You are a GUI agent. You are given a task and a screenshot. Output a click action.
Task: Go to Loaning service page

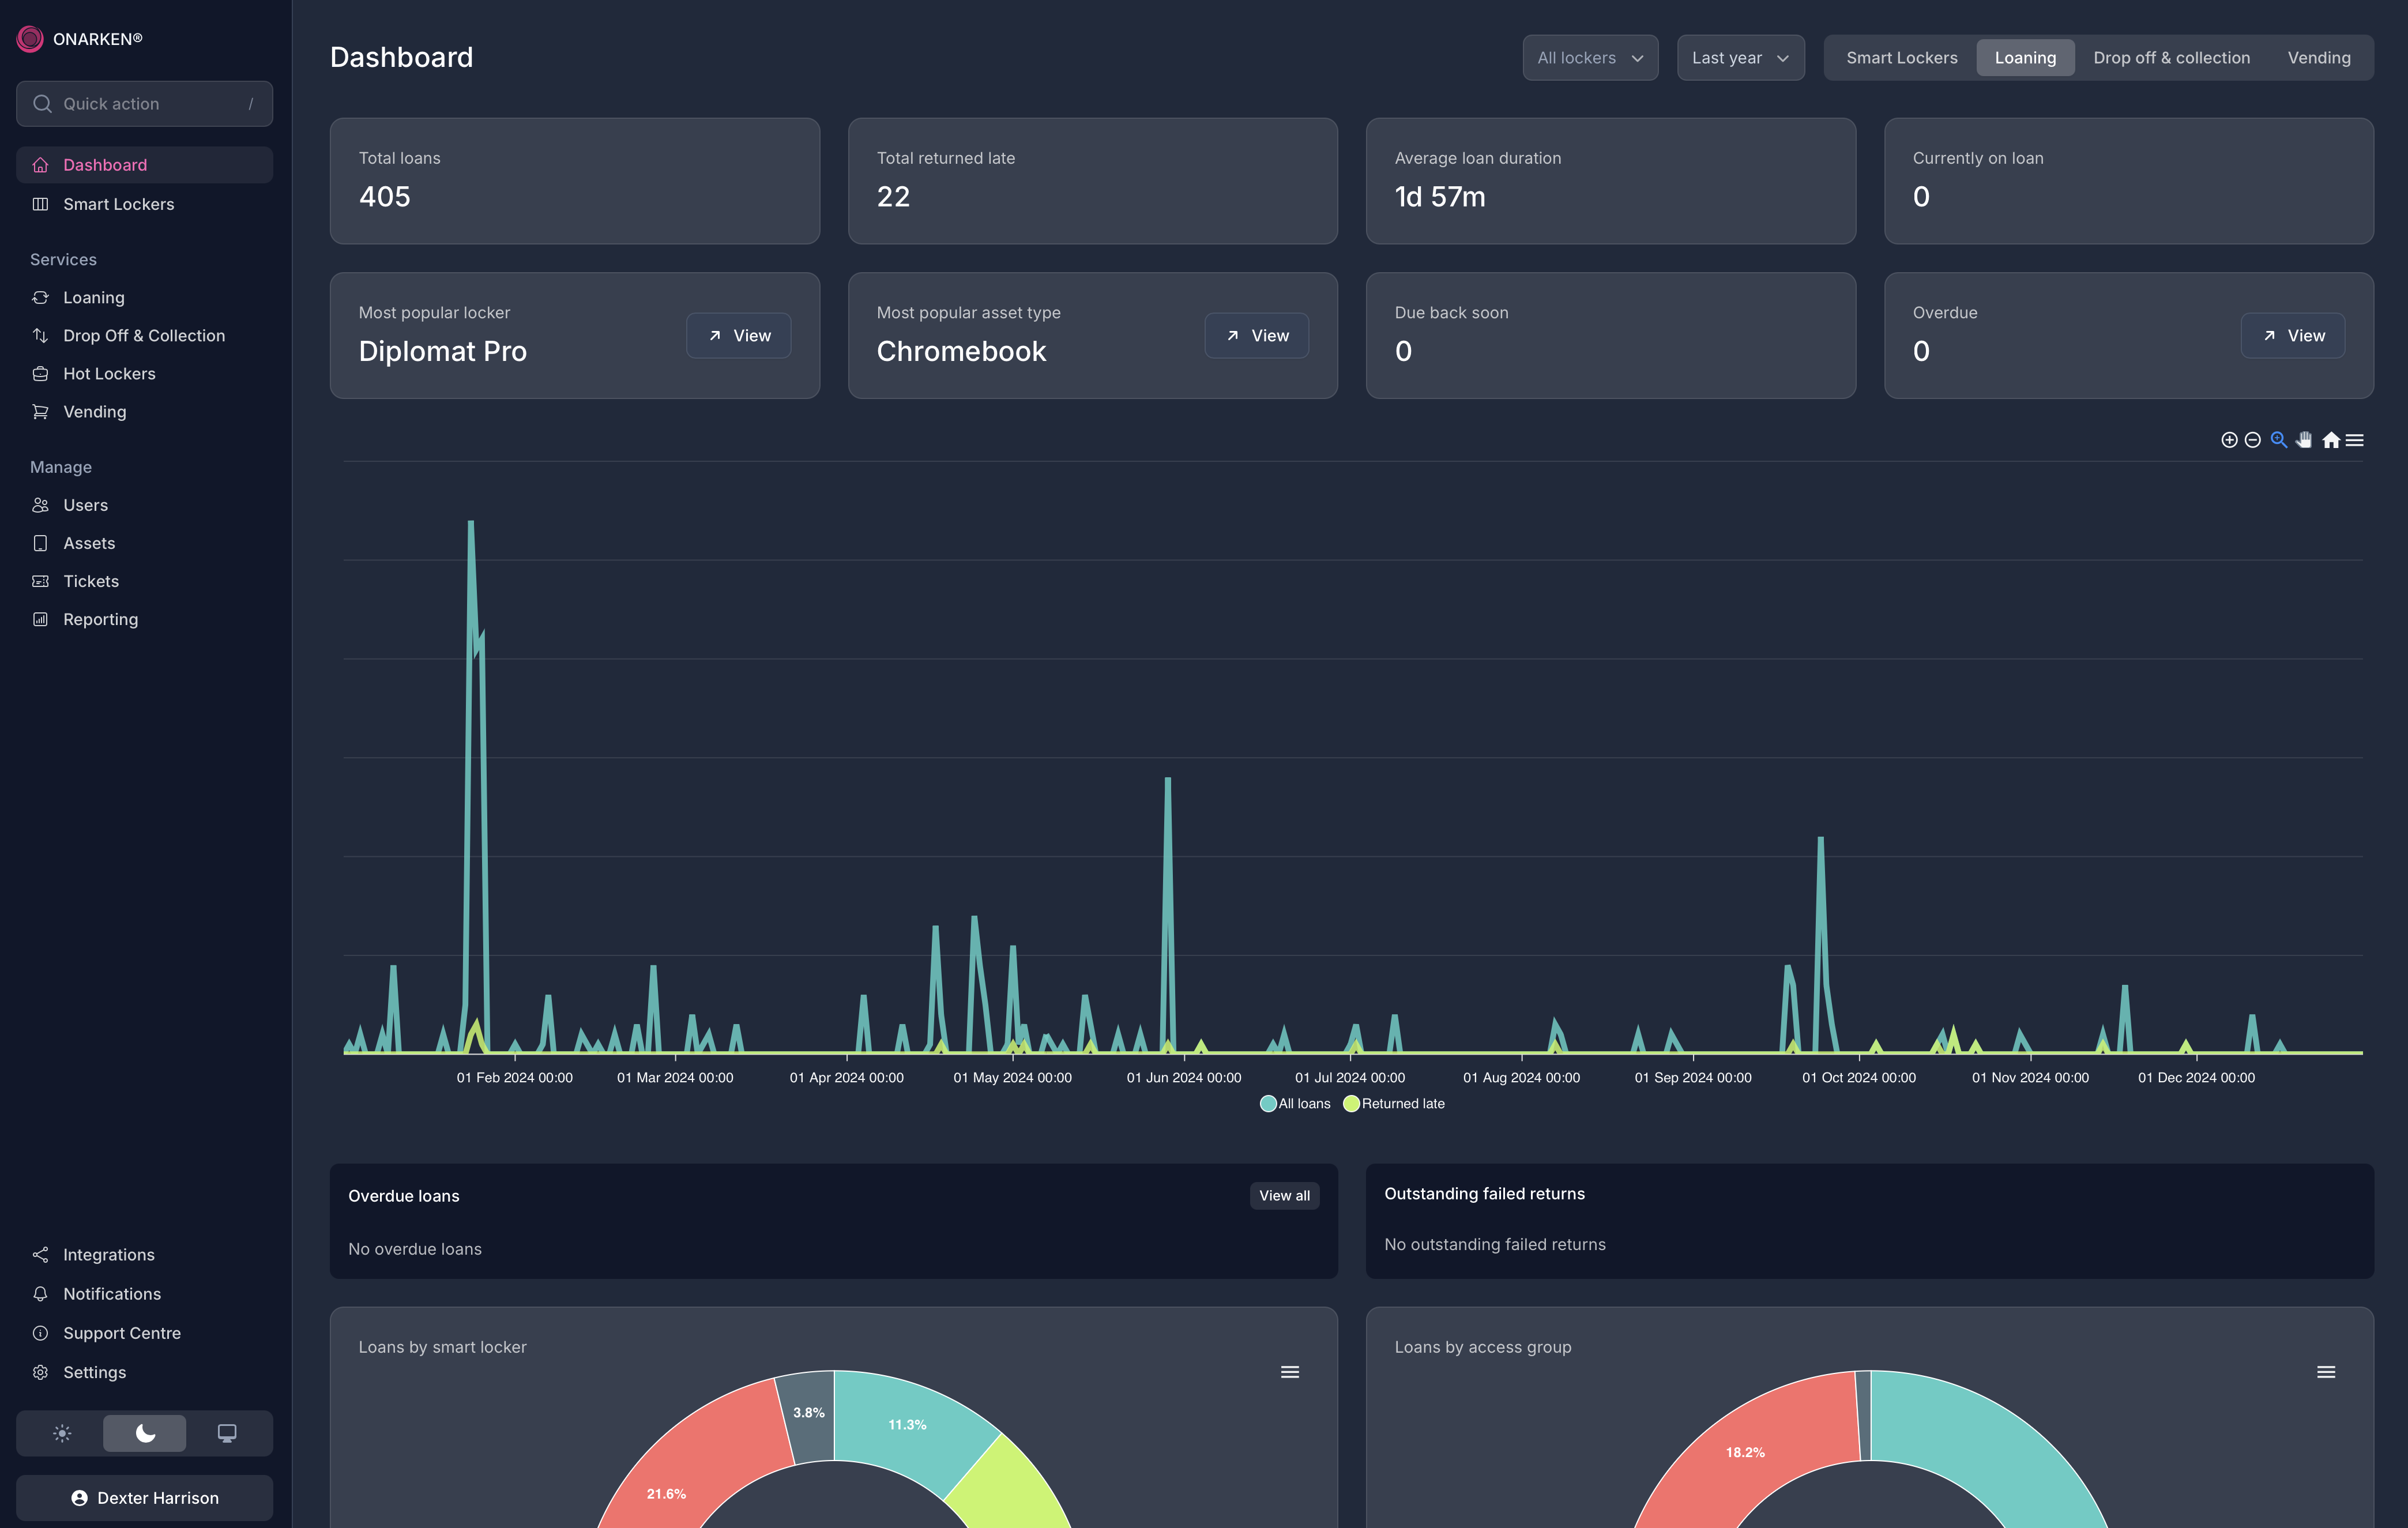click(x=145, y=298)
